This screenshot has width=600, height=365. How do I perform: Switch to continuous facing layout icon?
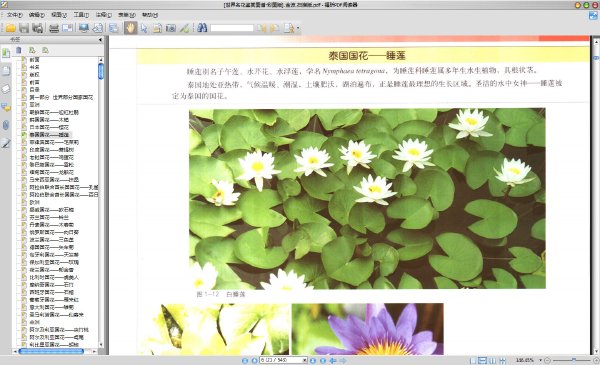[503, 360]
